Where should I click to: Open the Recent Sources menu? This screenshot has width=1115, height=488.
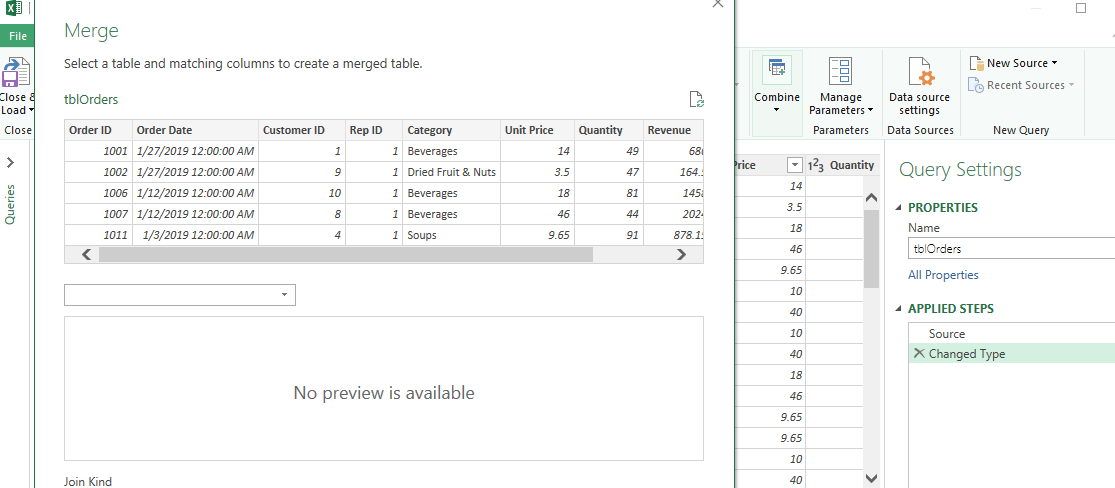[1020, 85]
